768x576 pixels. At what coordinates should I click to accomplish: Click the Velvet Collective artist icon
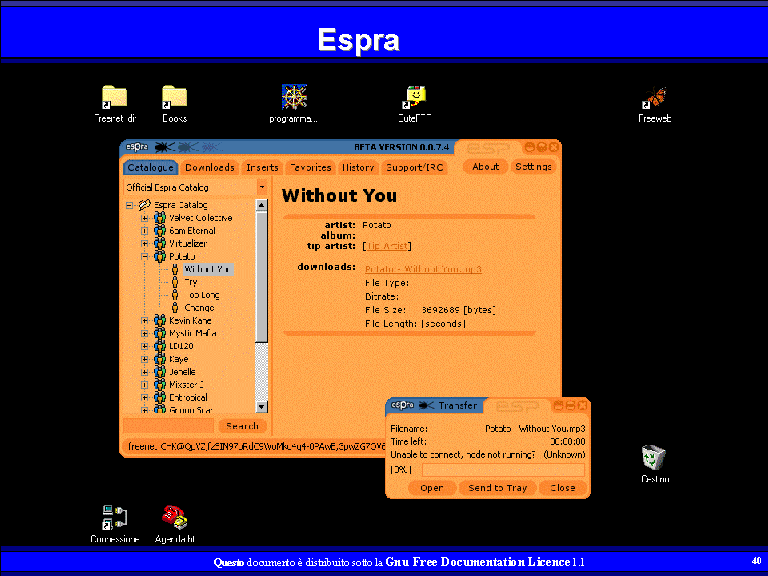pyautogui.click(x=160, y=217)
